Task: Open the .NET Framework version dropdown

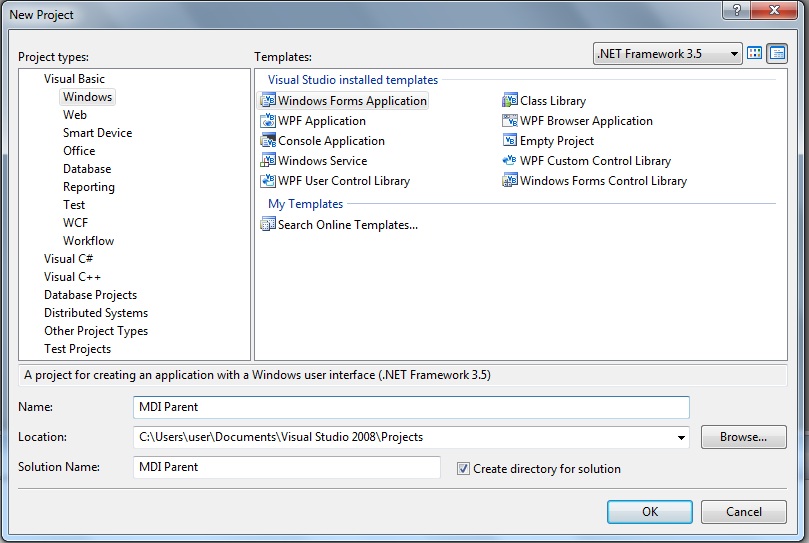Action: click(x=734, y=54)
